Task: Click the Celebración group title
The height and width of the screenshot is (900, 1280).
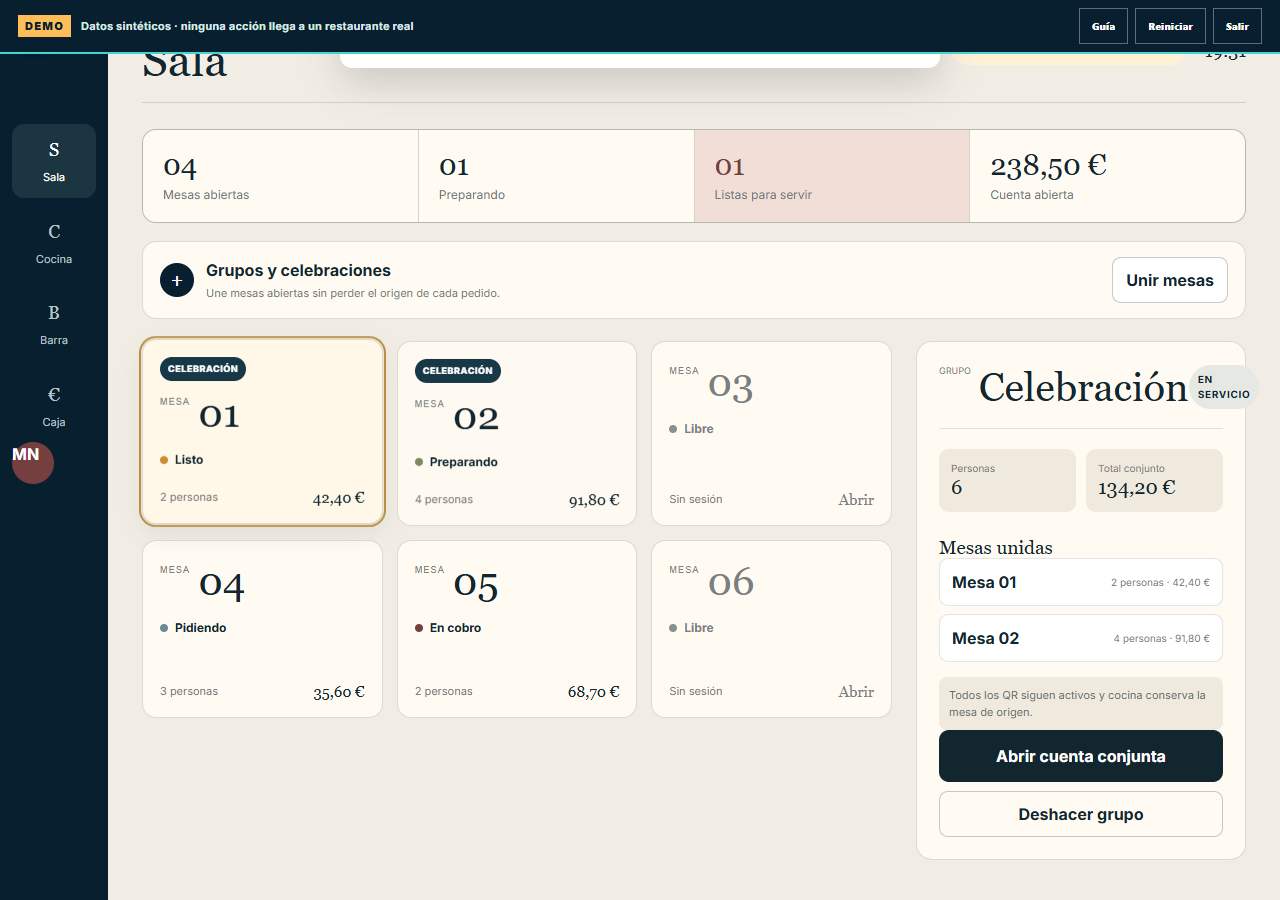Action: [x=1083, y=387]
